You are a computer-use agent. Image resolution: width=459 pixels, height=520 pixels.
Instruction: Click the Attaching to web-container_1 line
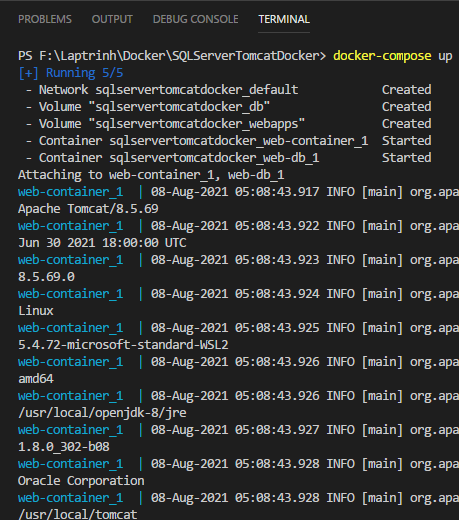tap(151, 175)
